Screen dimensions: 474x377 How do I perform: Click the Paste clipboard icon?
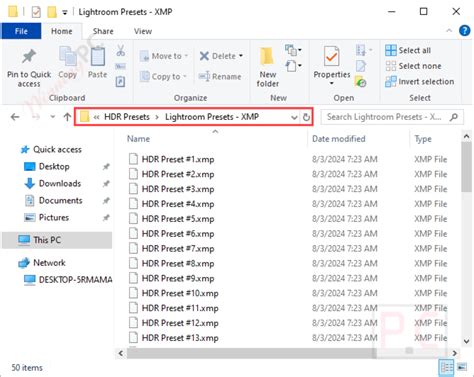(x=98, y=57)
